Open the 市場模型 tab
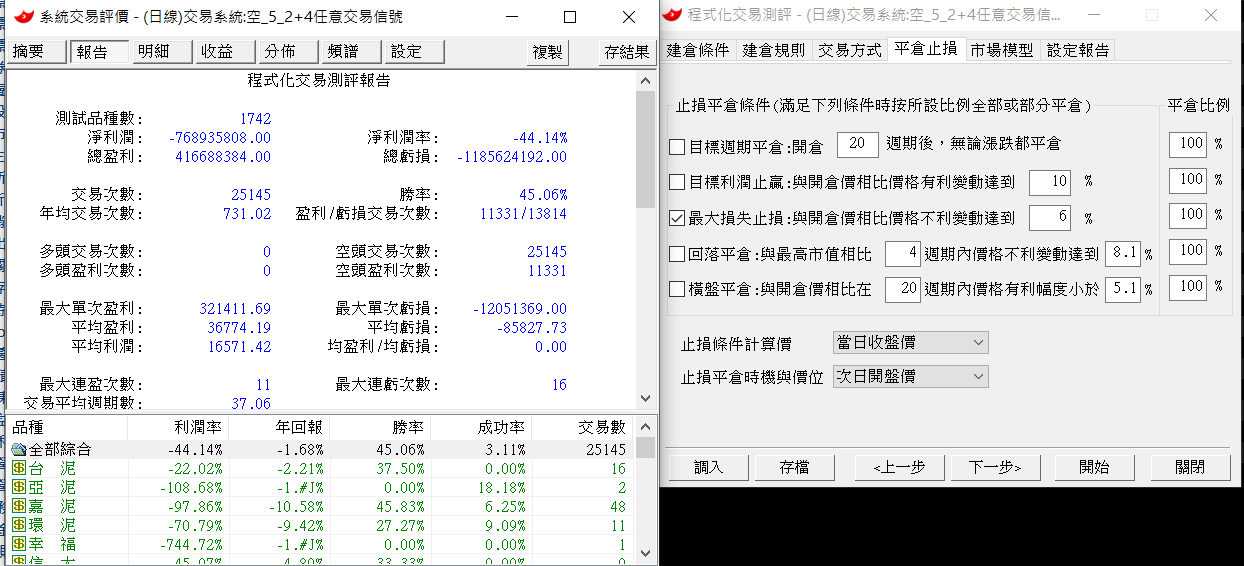1244x566 pixels. click(1003, 50)
